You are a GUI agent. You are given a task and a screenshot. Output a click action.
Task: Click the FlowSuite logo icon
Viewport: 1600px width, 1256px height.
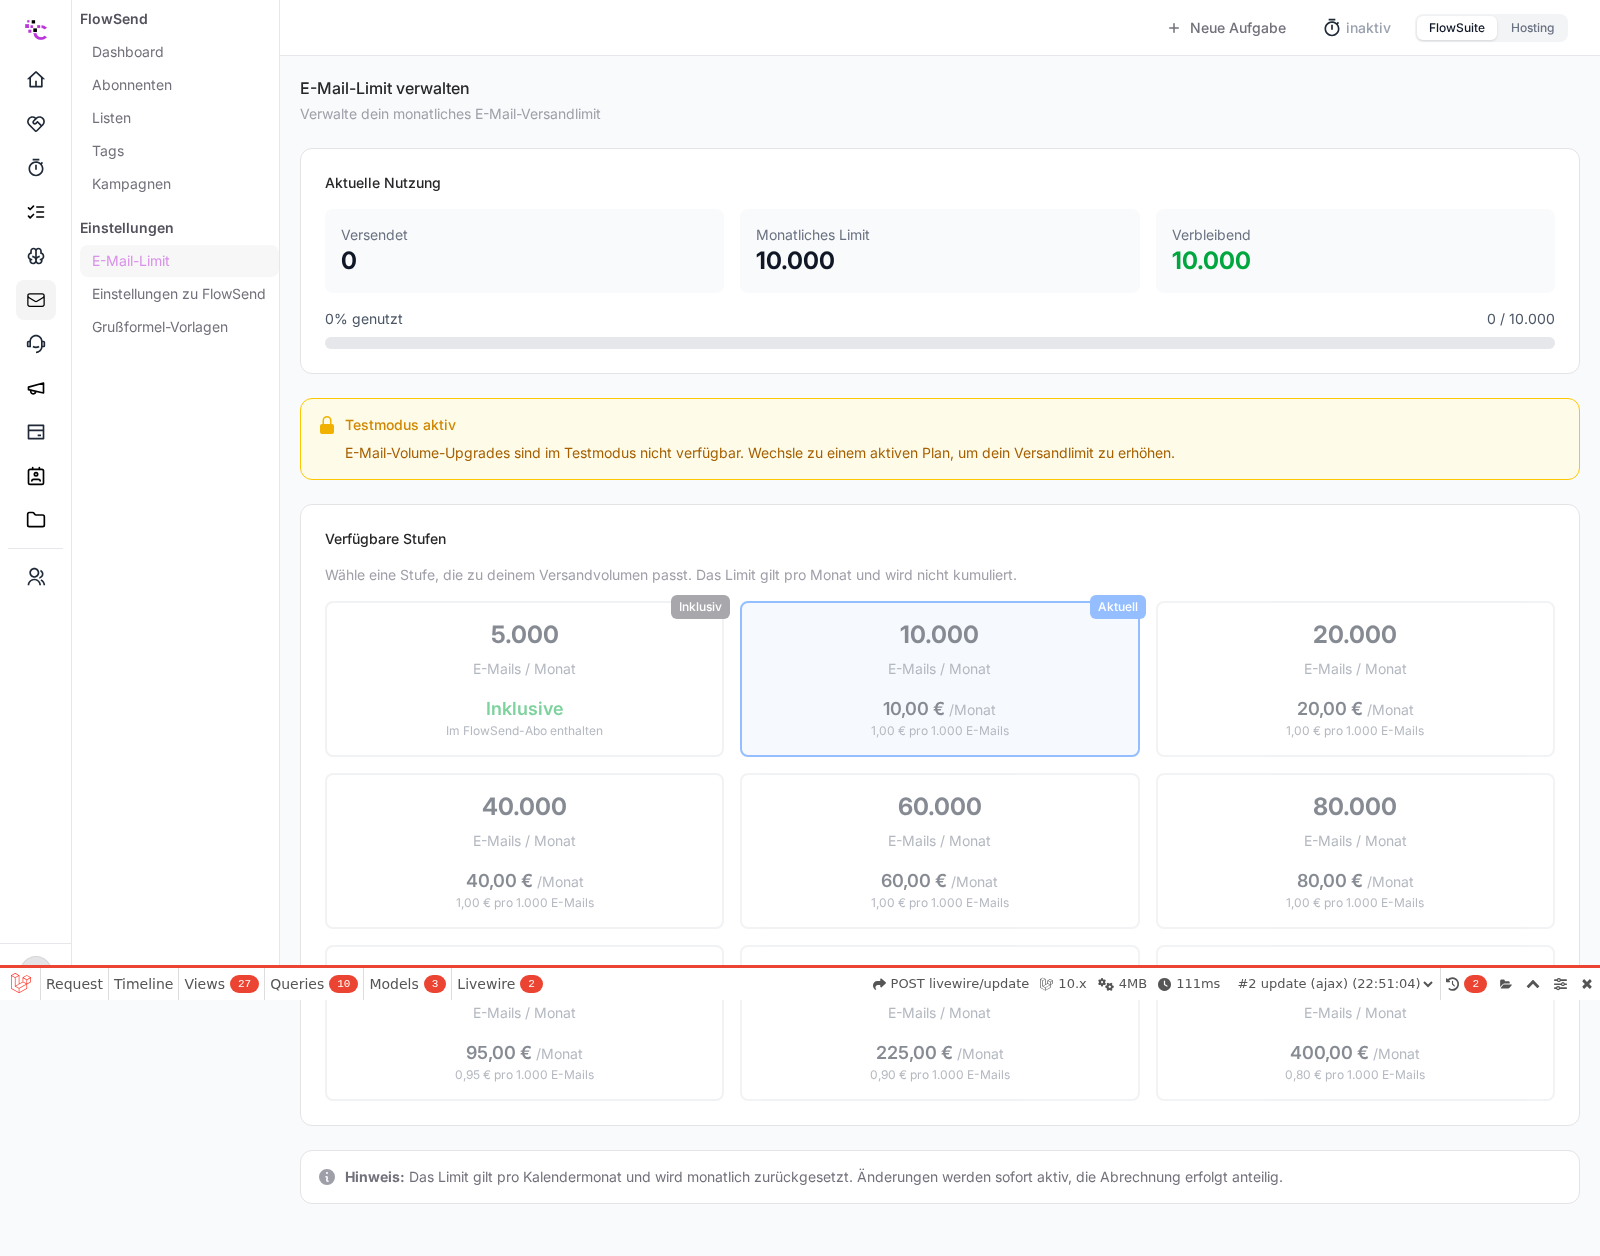pyautogui.click(x=36, y=29)
